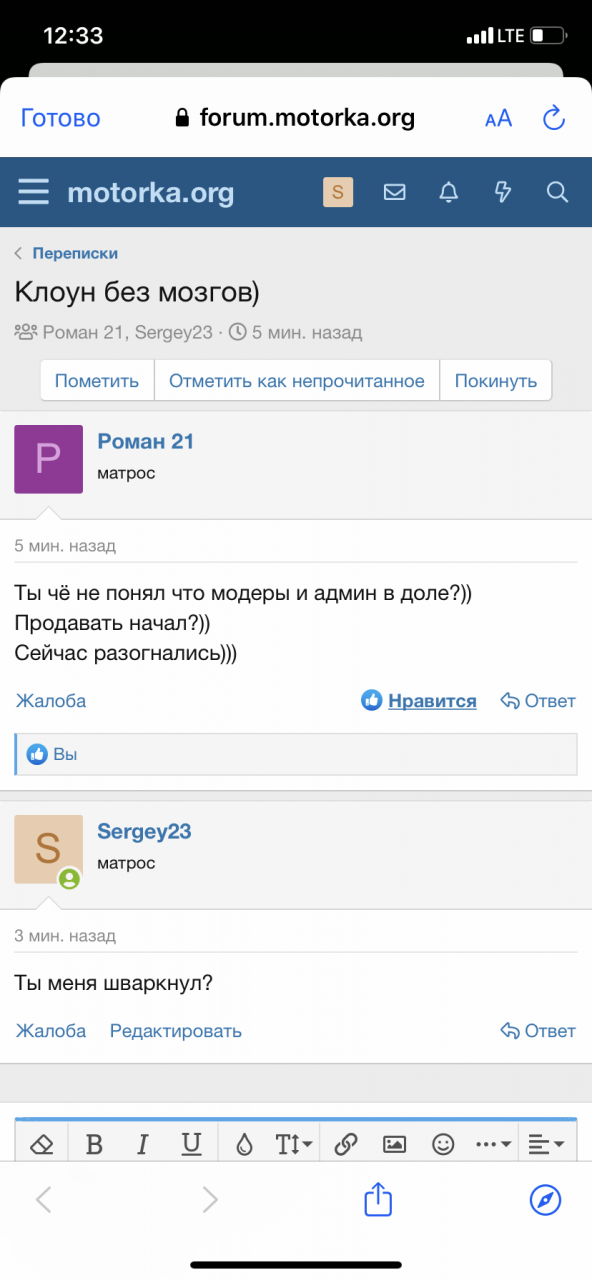Open the text color drop picker
The height and width of the screenshot is (1280, 592).
coord(244,1144)
